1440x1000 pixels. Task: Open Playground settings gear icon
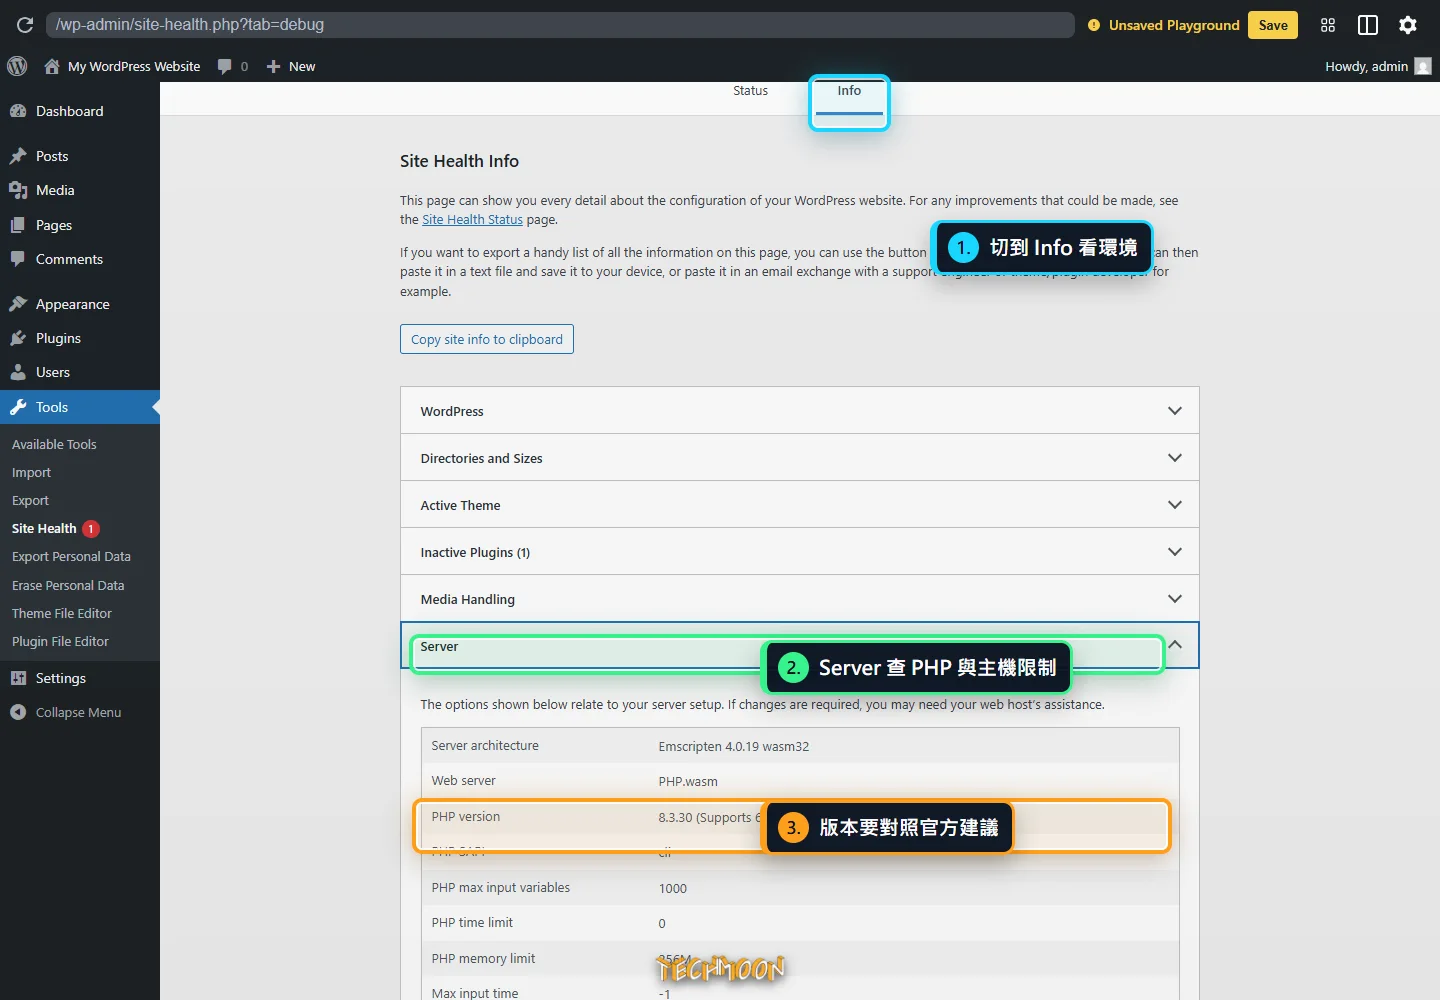[1408, 25]
